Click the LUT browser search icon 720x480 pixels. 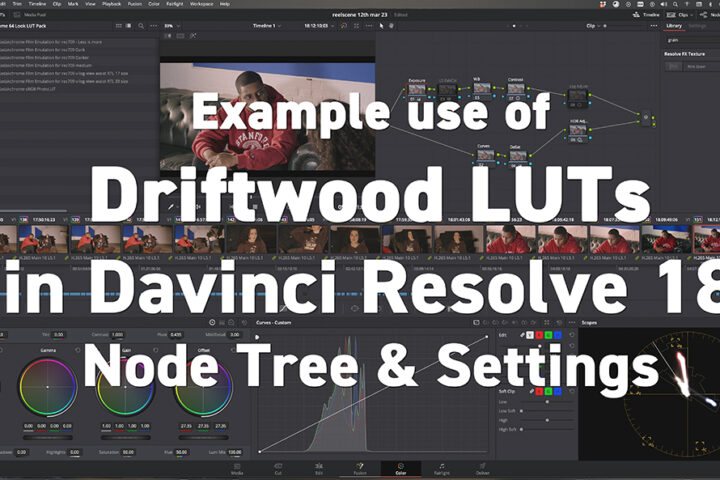[141, 26]
